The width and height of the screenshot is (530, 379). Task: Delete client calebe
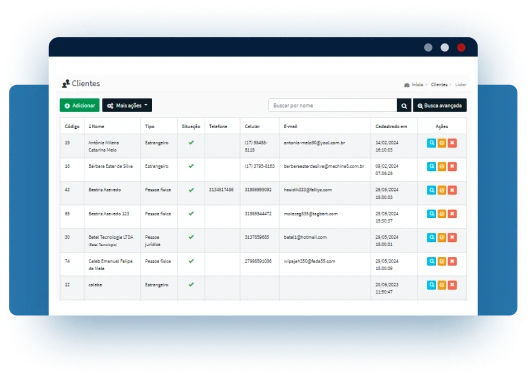click(452, 285)
